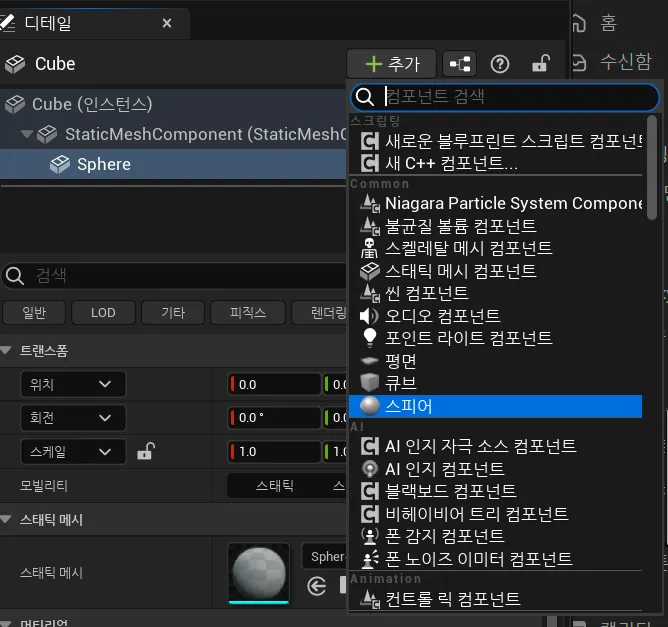The image size is (668, 627).
Task: Add 컨트롤 릭 컴포넌트
Action: pos(495,598)
